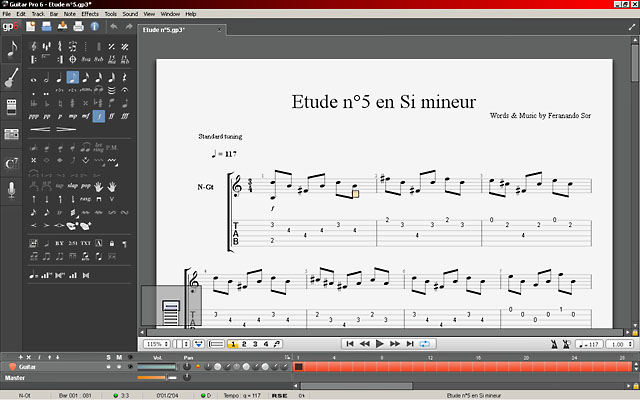This screenshot has height=400, width=640.
Task: Click the Guitar pan knob
Action: click(187, 367)
